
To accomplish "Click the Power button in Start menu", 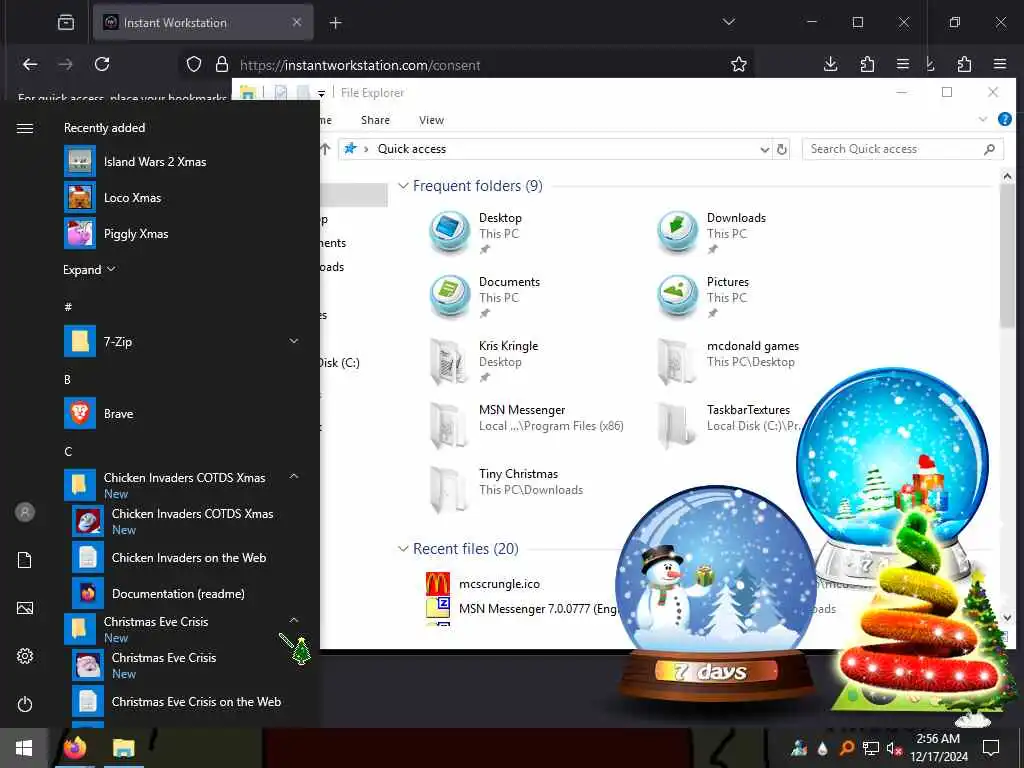I will [25, 704].
